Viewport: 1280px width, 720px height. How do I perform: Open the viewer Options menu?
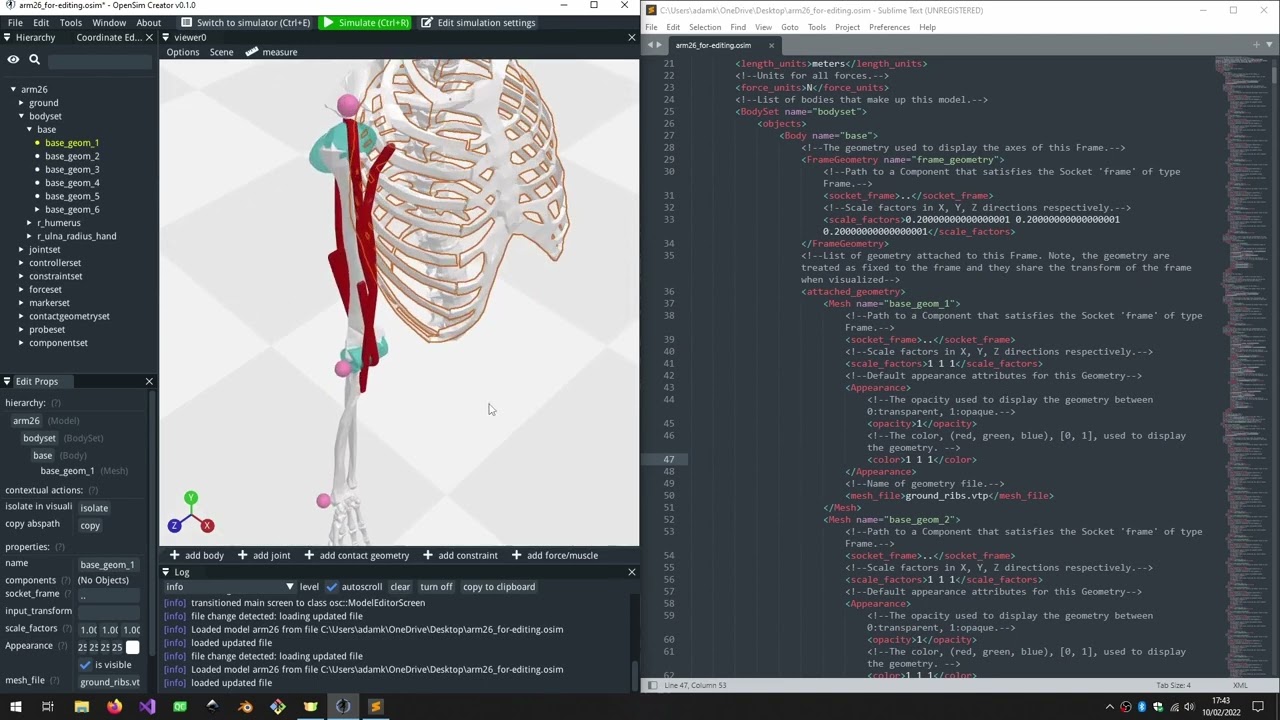[x=182, y=52]
